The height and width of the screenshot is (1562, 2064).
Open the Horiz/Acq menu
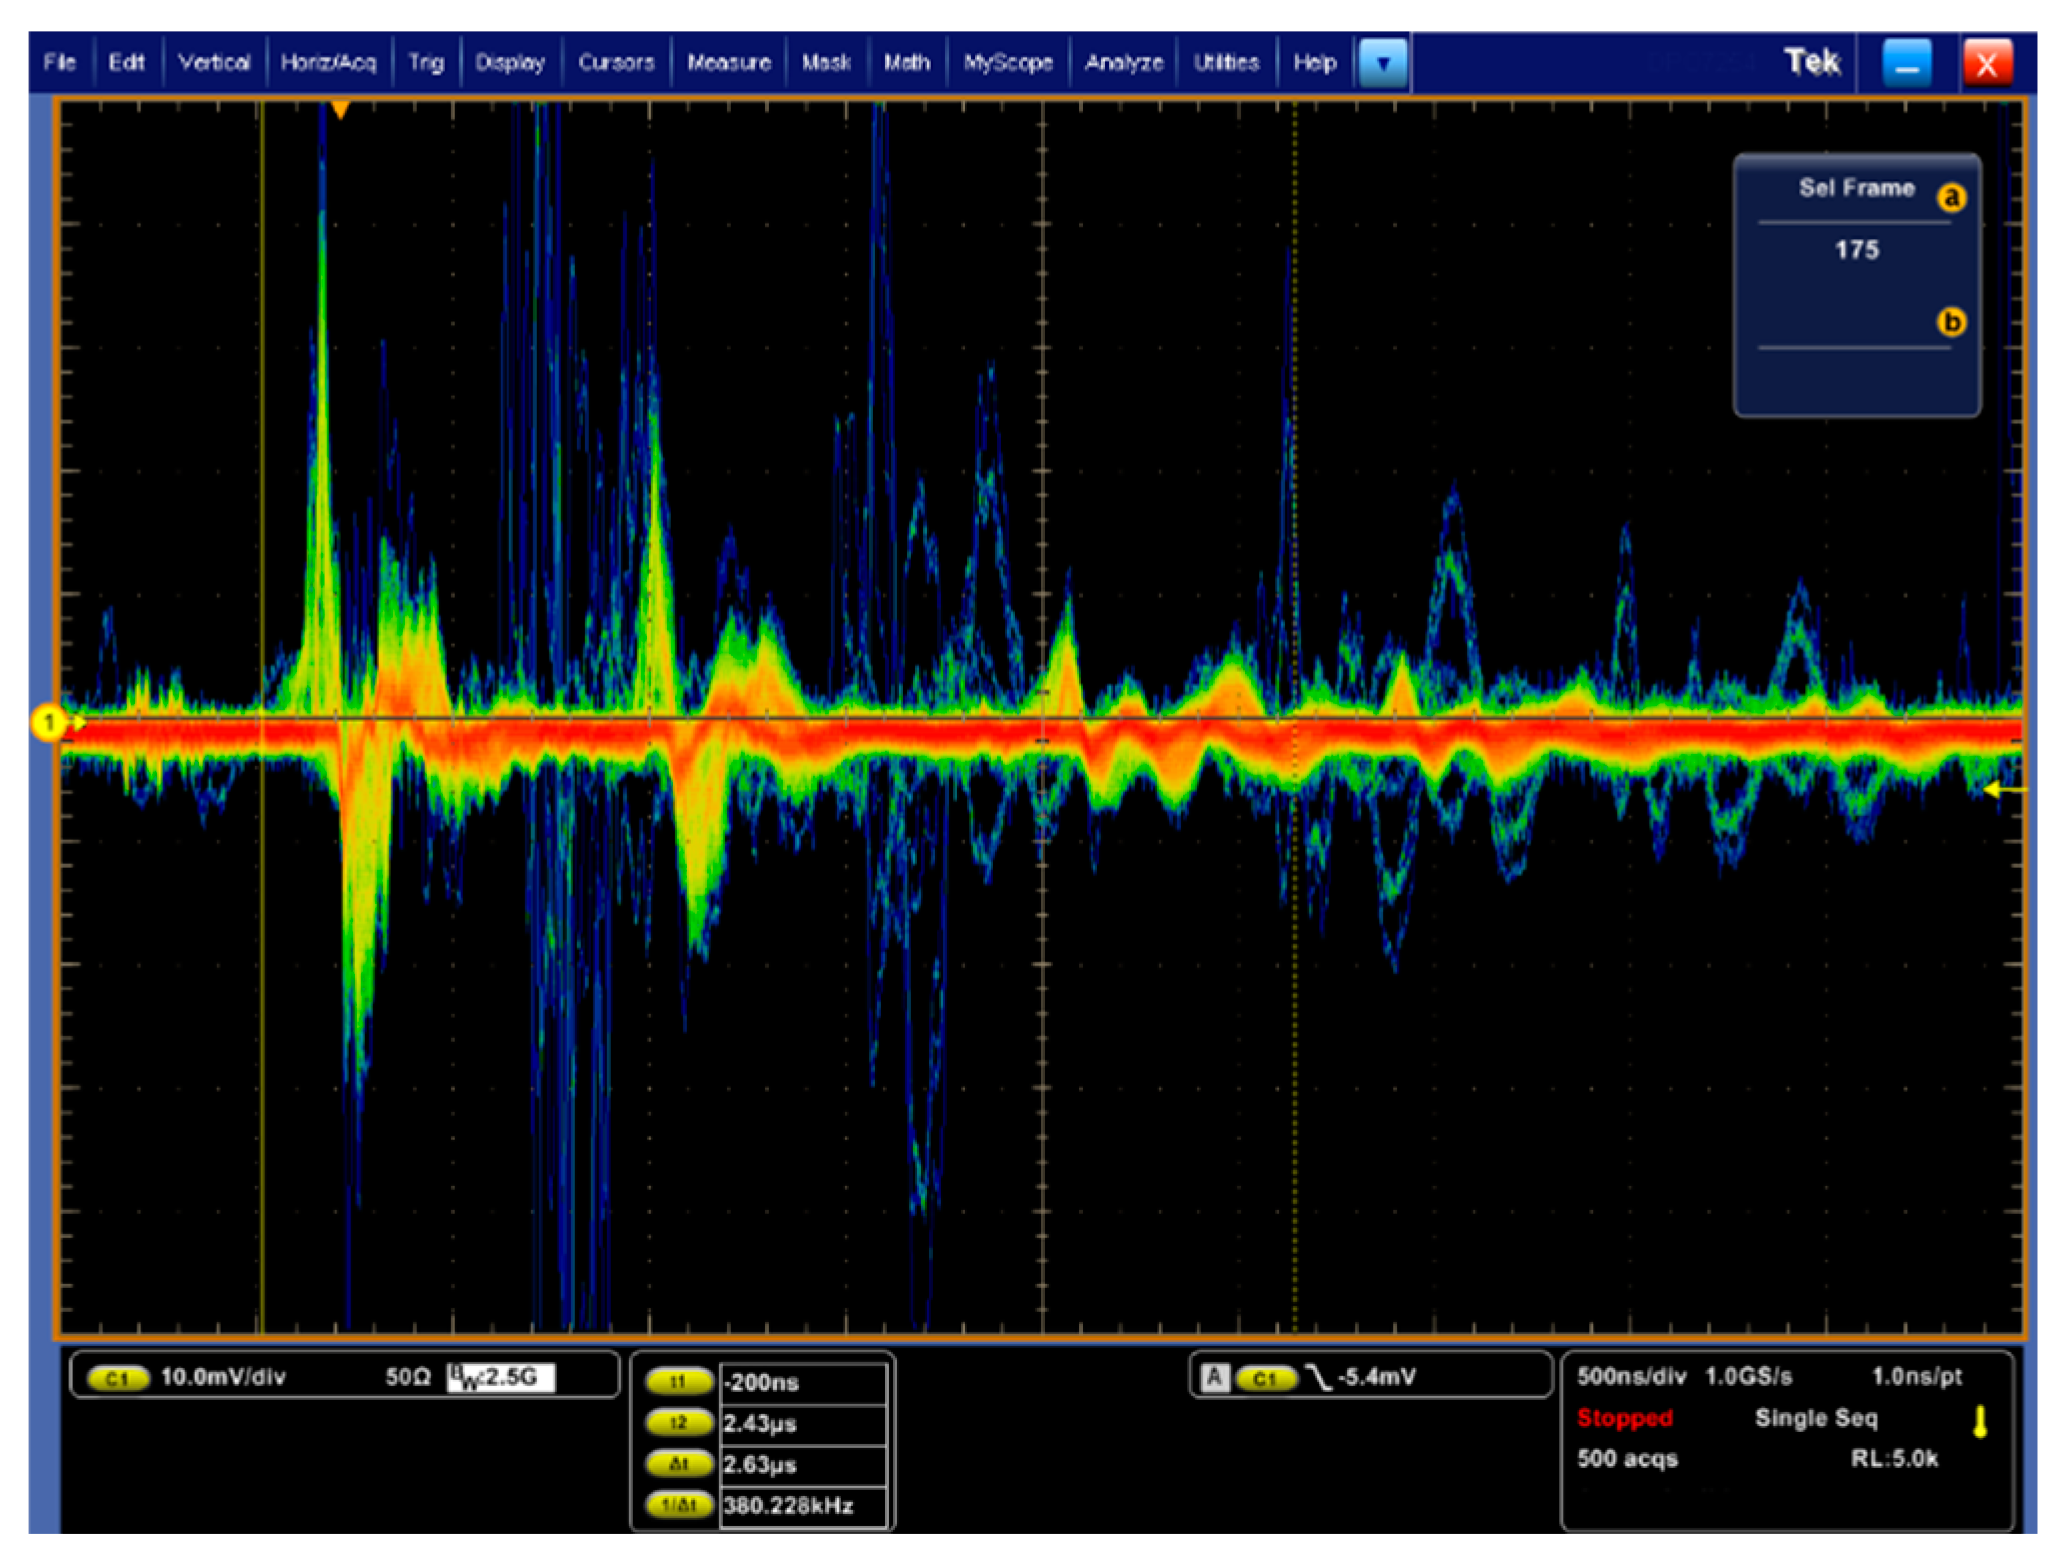[328, 63]
